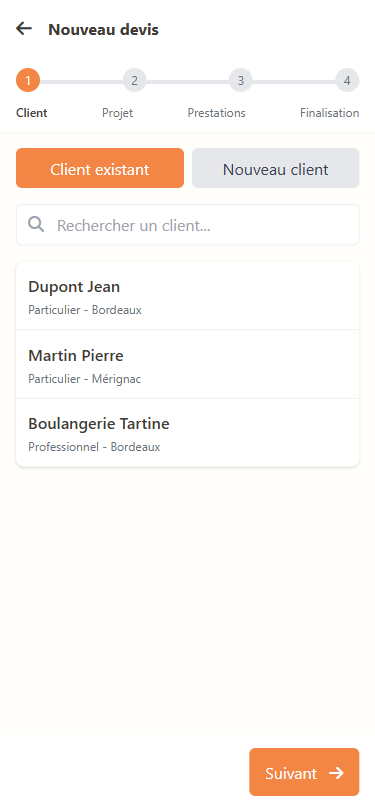Click the Finalisation step label
The width and height of the screenshot is (375, 812).
[329, 113]
